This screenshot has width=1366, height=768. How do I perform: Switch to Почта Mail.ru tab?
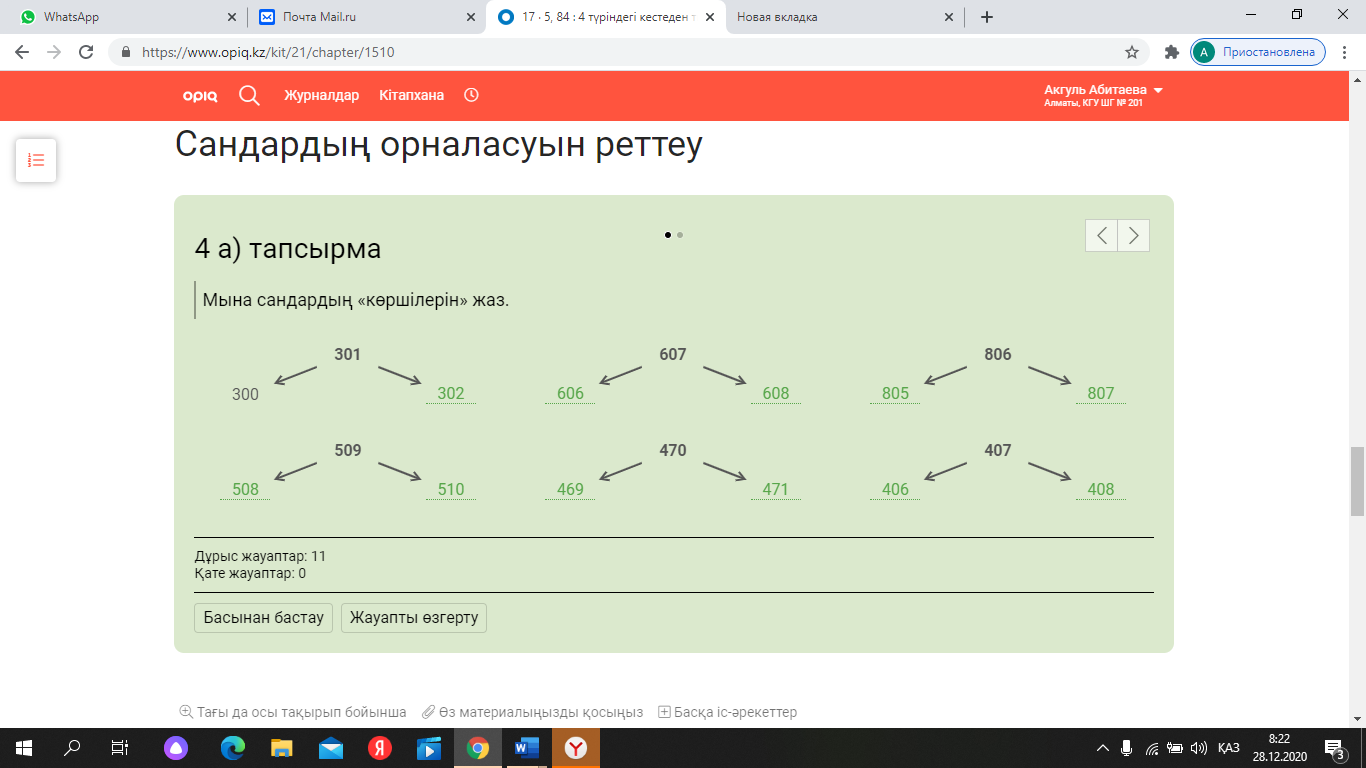click(x=366, y=17)
